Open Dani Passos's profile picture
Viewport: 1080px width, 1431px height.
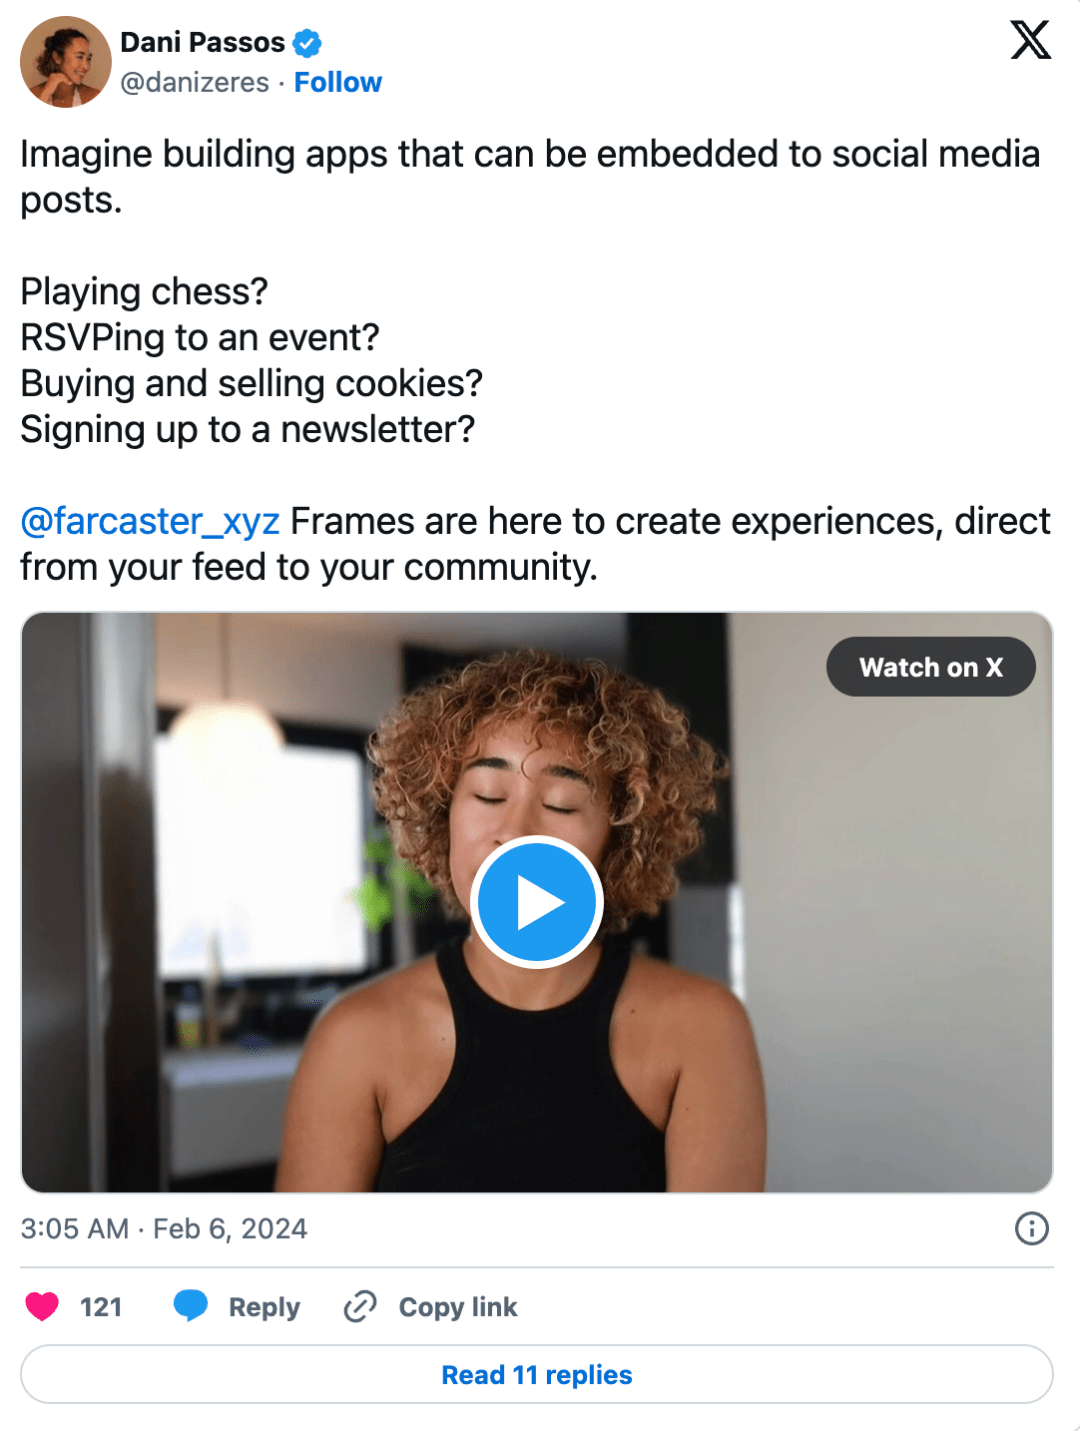(66, 62)
